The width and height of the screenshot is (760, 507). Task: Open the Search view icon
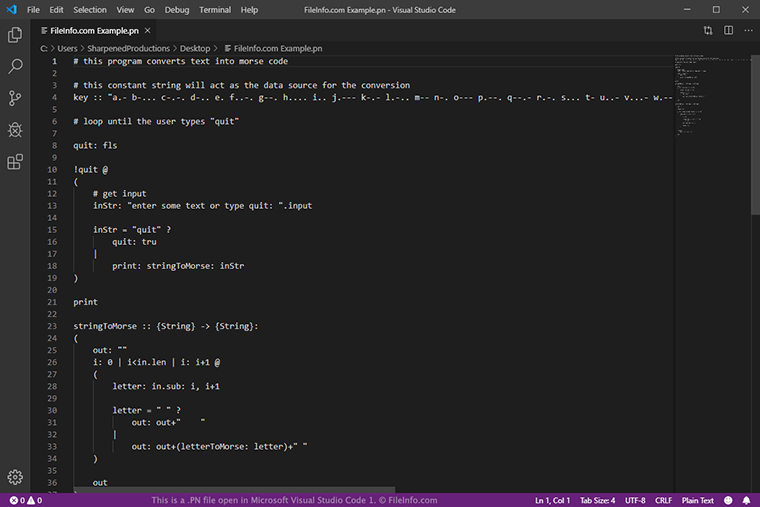coord(15,67)
